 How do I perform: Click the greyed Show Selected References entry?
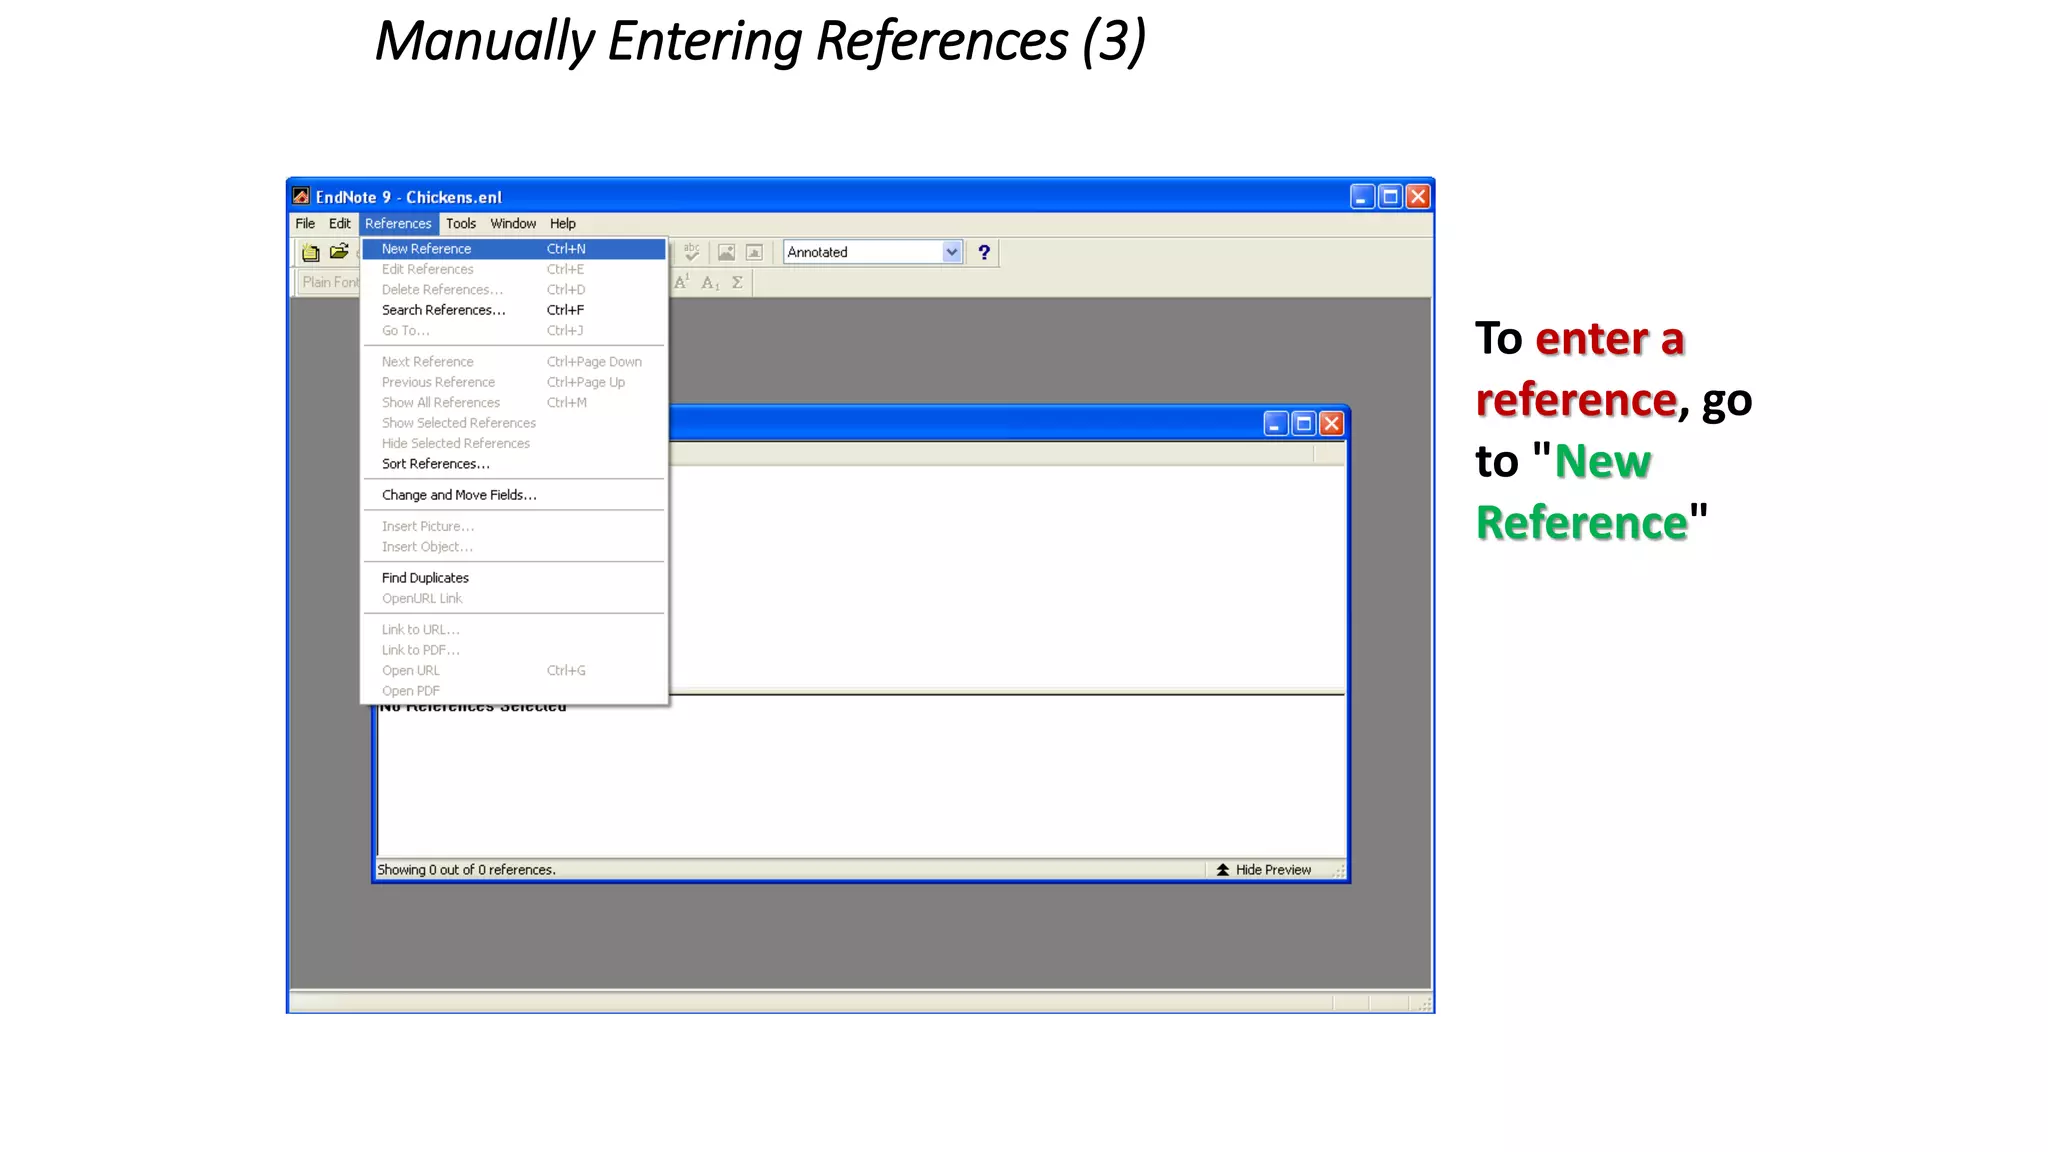pyautogui.click(x=514, y=423)
